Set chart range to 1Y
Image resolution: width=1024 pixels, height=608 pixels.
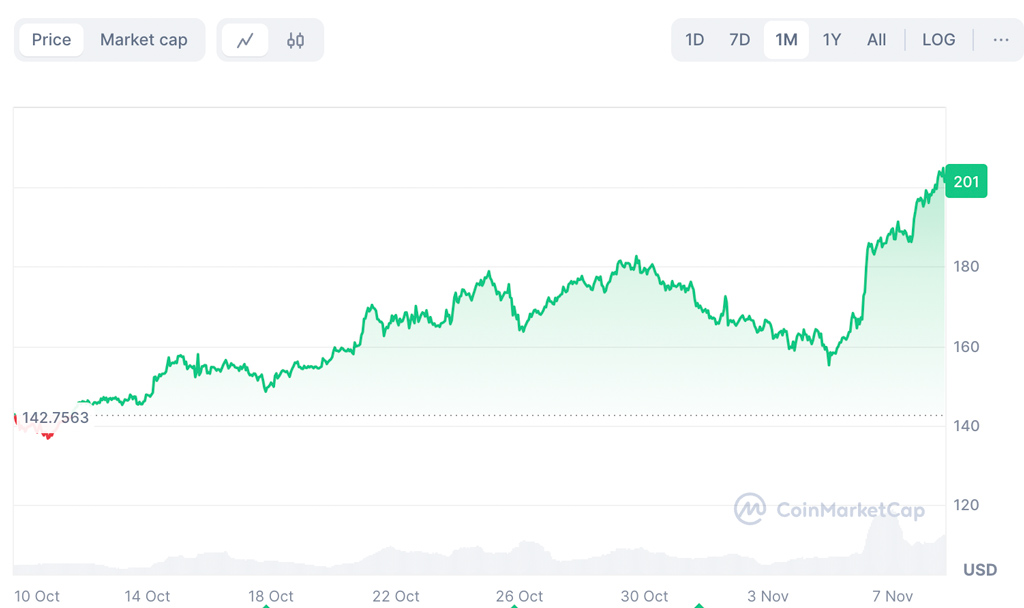[831, 40]
